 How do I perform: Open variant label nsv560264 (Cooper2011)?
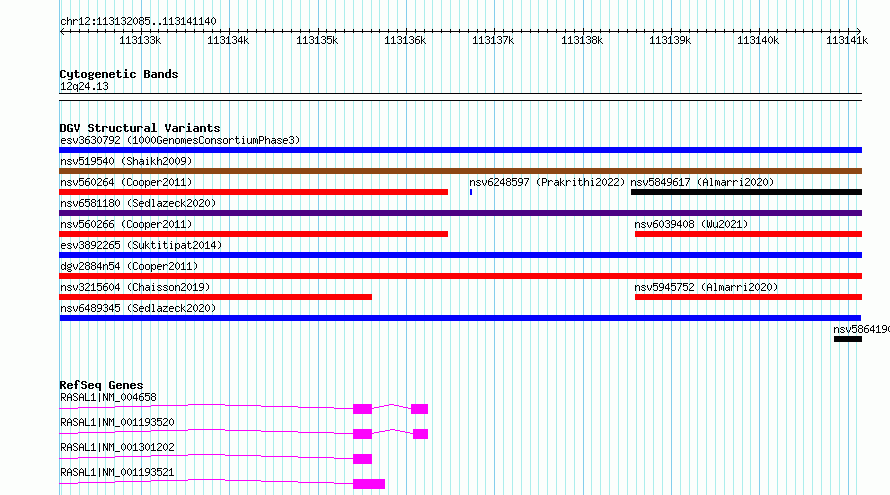pyautogui.click(x=126, y=182)
